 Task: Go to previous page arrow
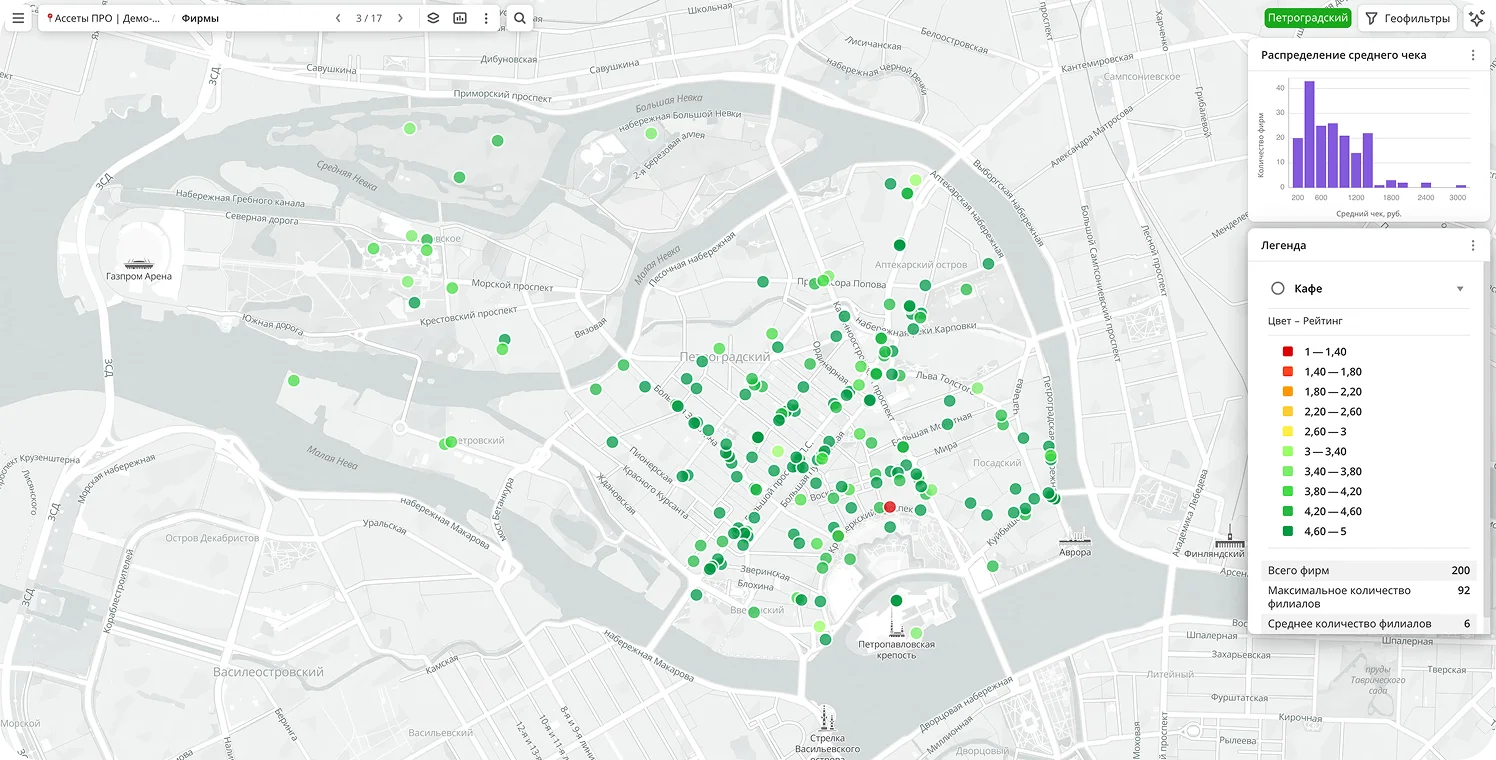pyautogui.click(x=338, y=18)
